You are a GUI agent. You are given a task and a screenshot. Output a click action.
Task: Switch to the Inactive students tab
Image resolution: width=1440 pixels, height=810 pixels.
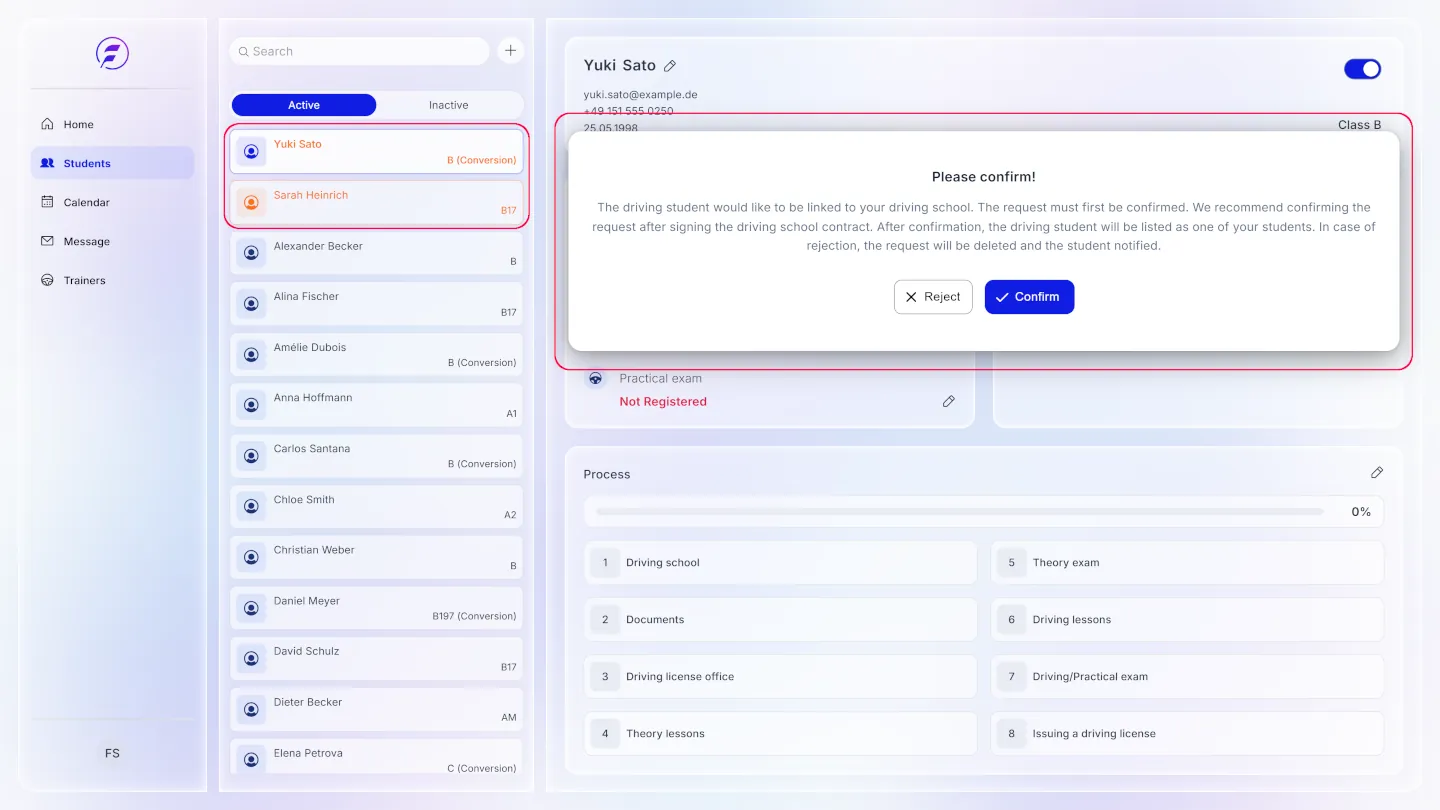pos(449,105)
